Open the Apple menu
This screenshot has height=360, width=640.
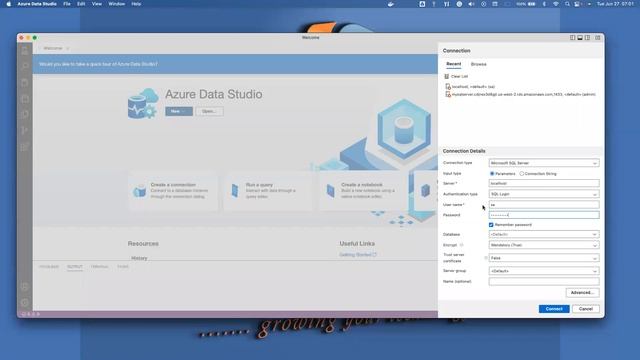tap(9, 4)
